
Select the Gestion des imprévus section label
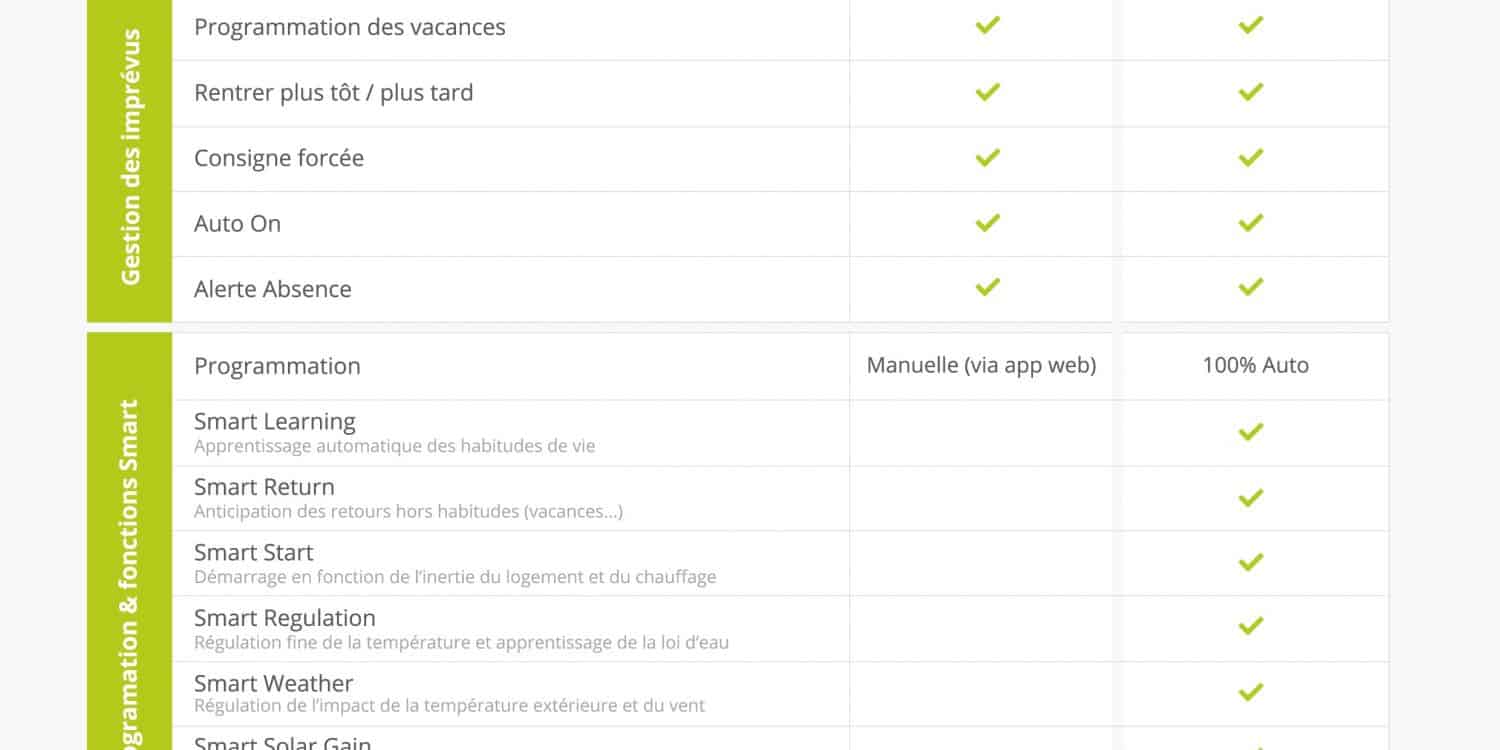(x=130, y=157)
